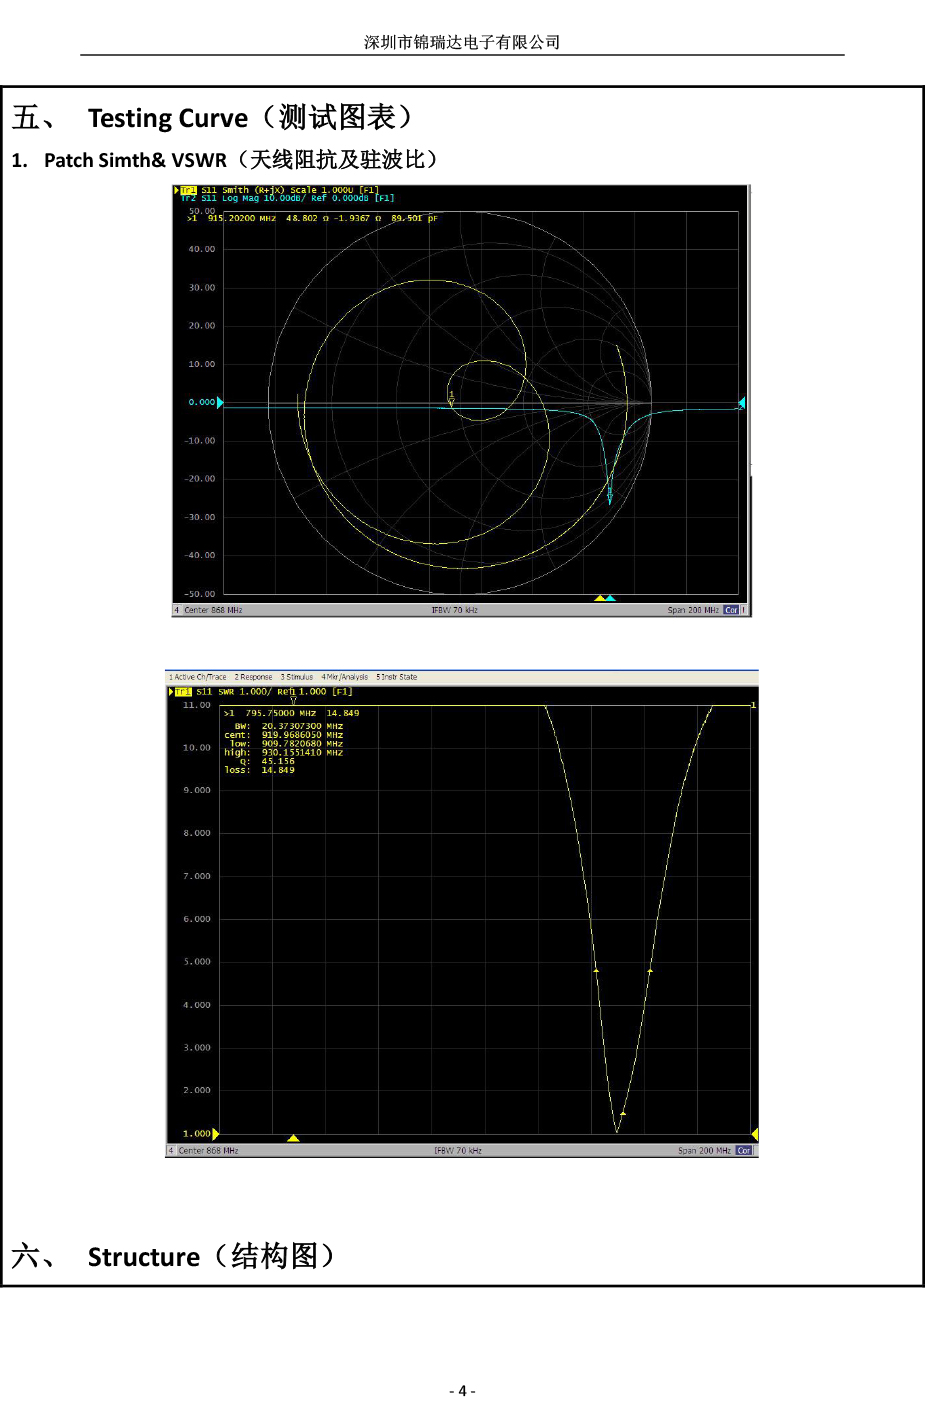Click the 11.00 value on the SWR axis
The image size is (925, 1404).
pyautogui.click(x=197, y=705)
